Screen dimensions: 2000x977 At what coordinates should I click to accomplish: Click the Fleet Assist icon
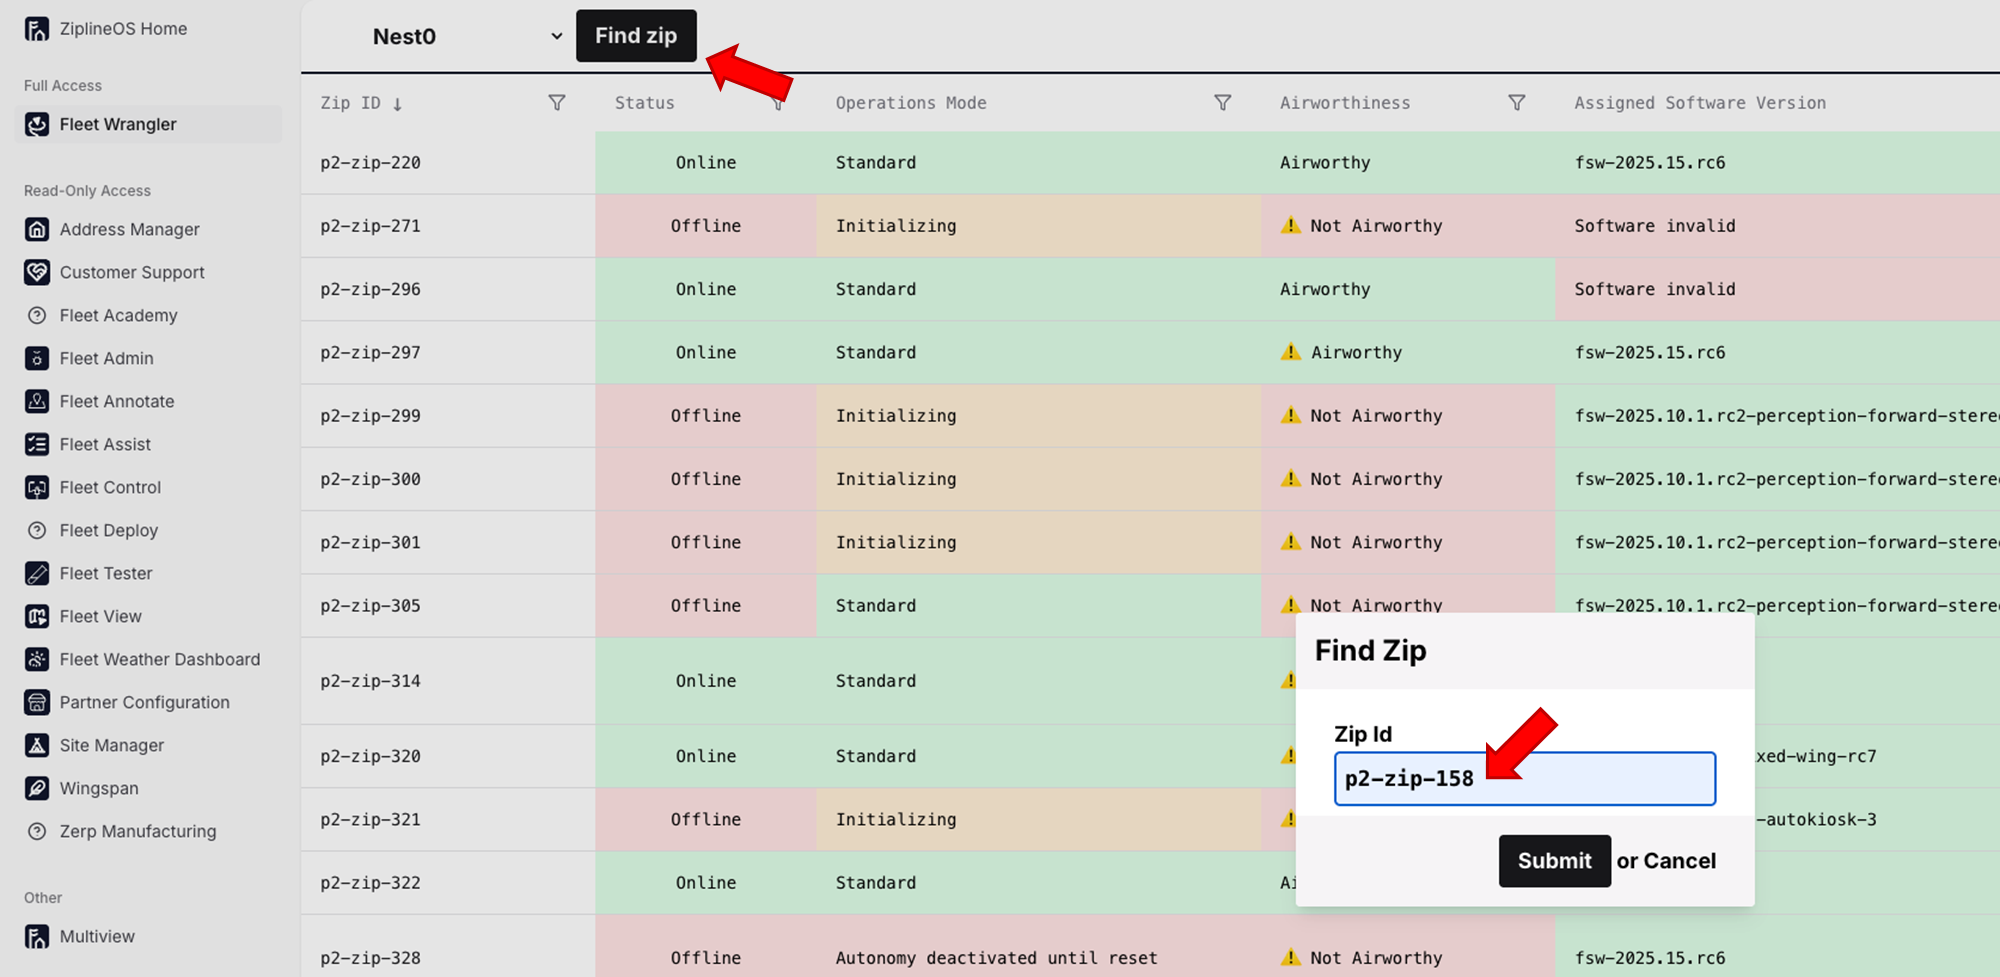37,444
